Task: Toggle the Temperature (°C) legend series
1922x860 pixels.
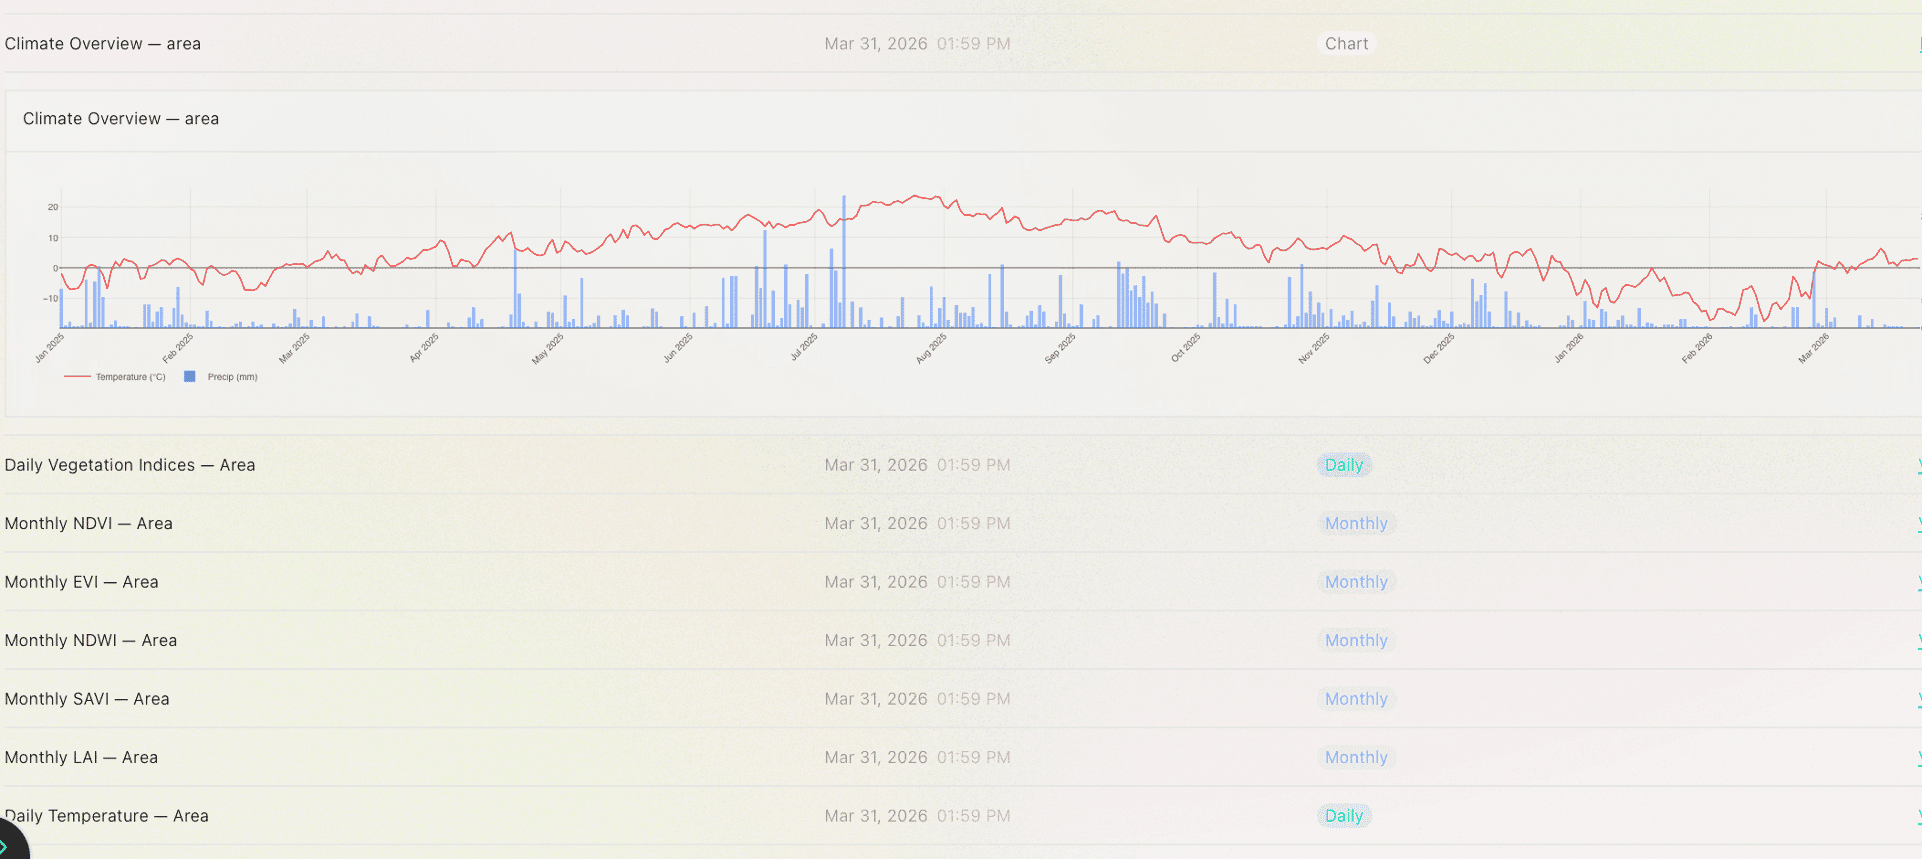Action: coord(130,377)
